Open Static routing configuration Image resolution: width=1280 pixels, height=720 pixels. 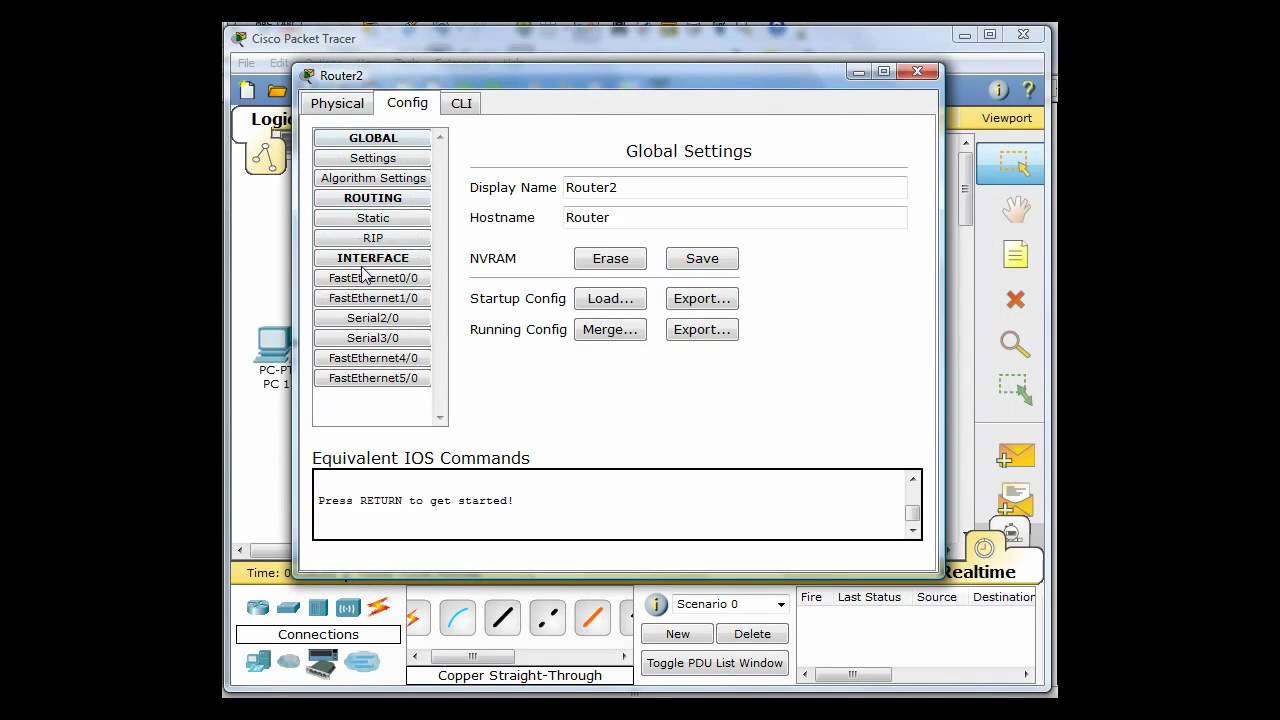(x=373, y=218)
